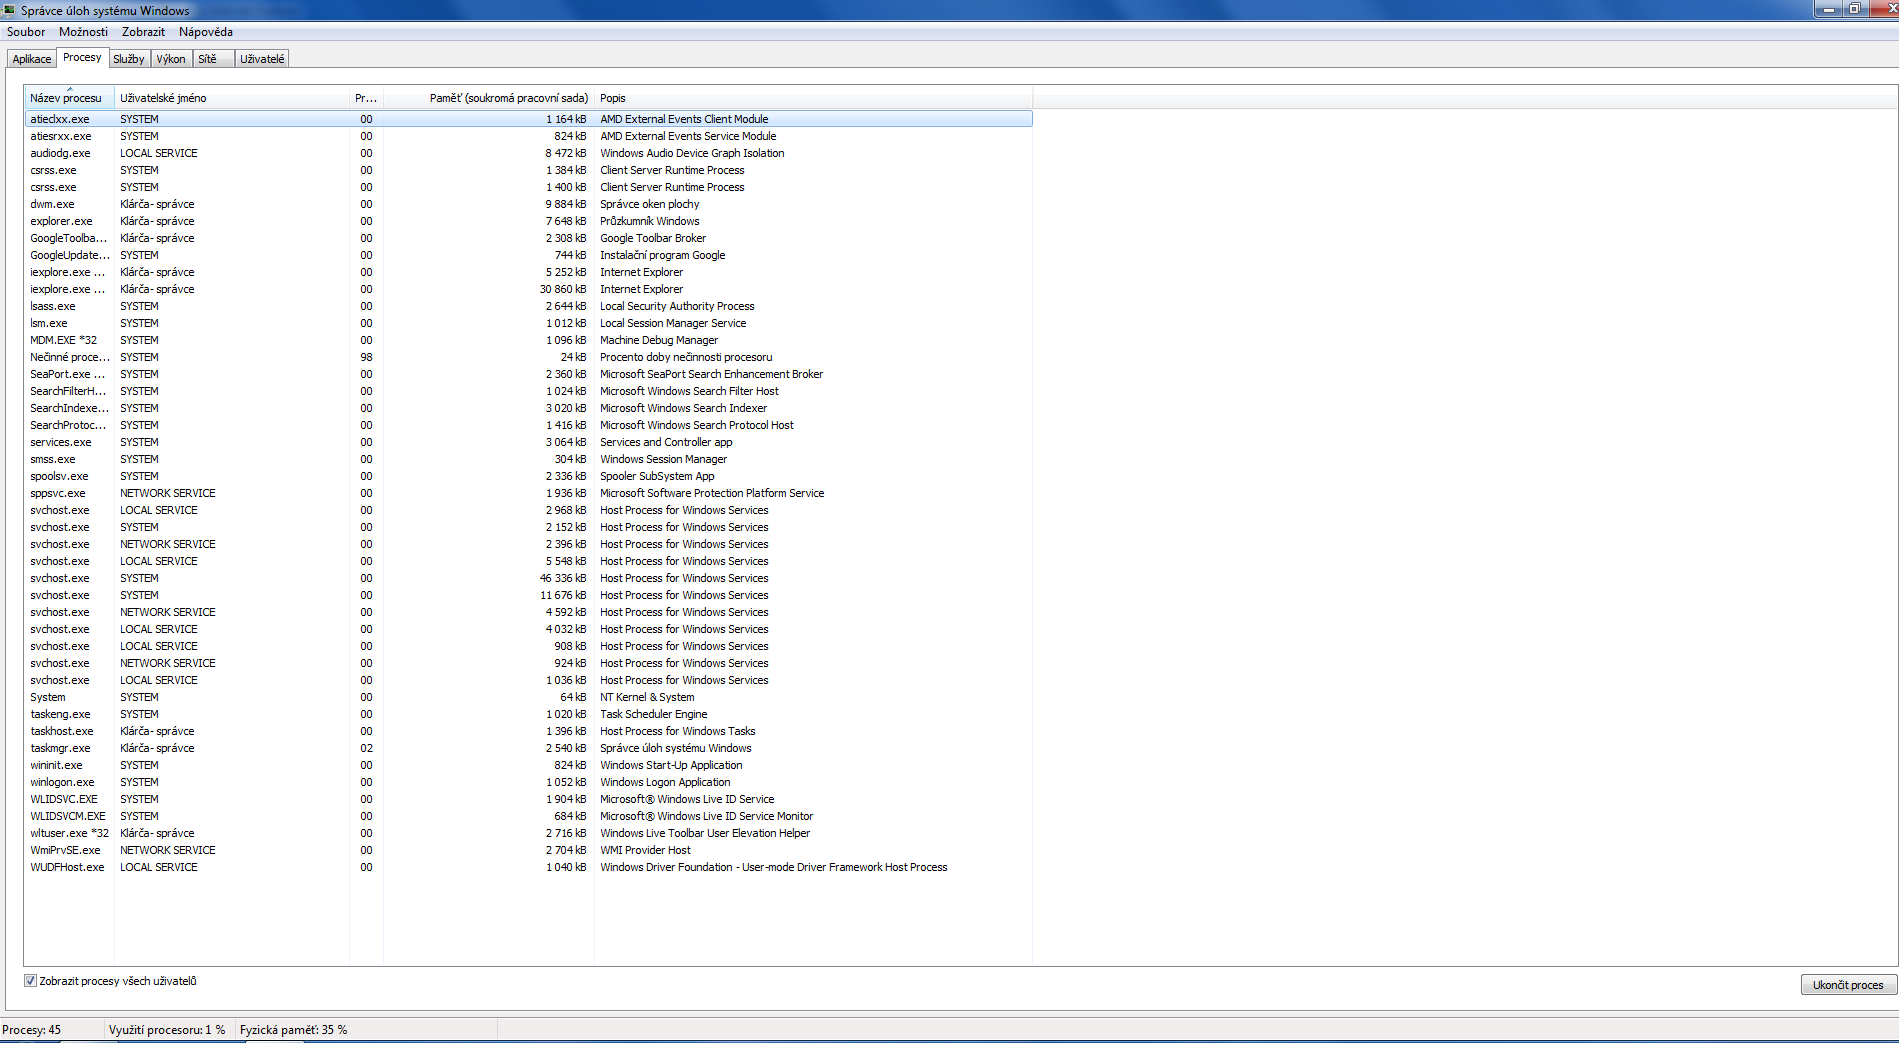The height and width of the screenshot is (1043, 1899).
Task: Select the smss.exe process row
Action: 528,459
